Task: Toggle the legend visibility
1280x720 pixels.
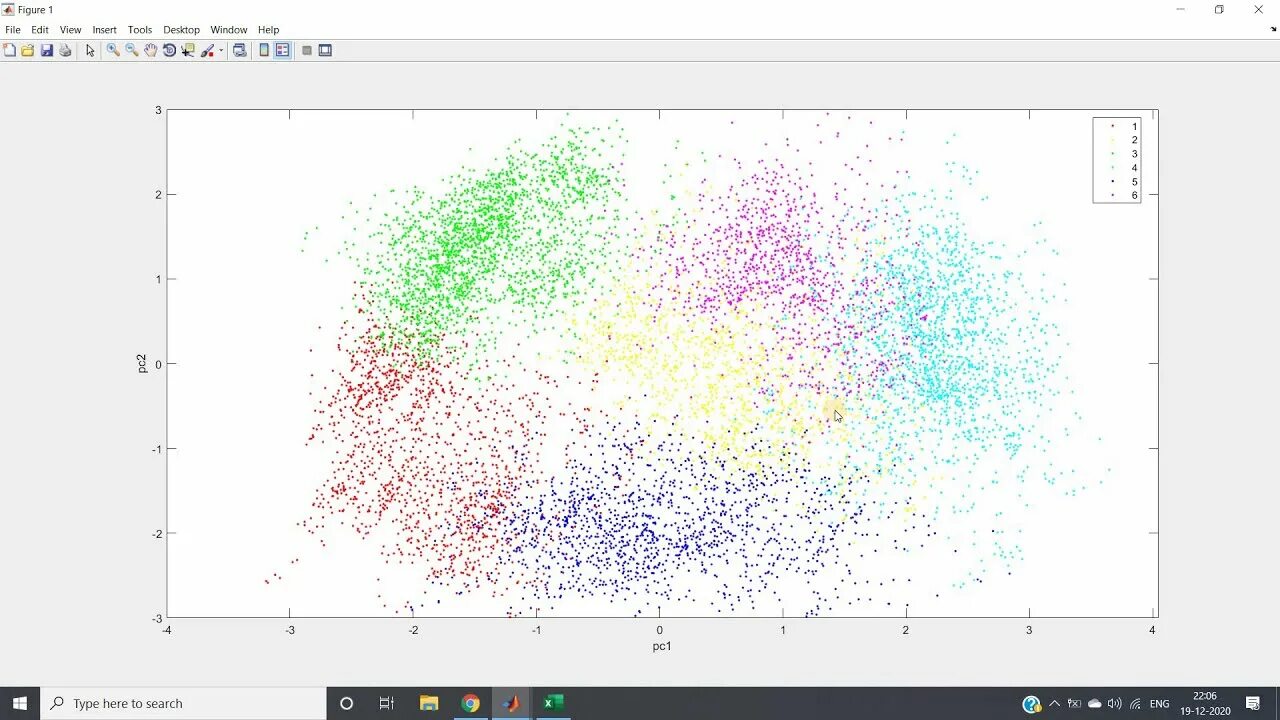Action: [282, 50]
